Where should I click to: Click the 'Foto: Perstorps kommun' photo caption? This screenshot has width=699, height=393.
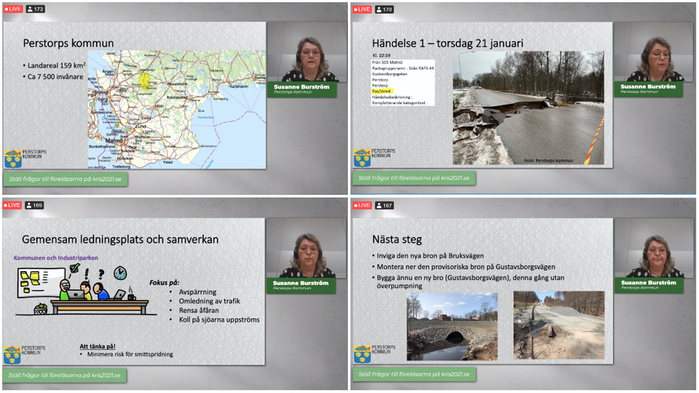(548, 160)
